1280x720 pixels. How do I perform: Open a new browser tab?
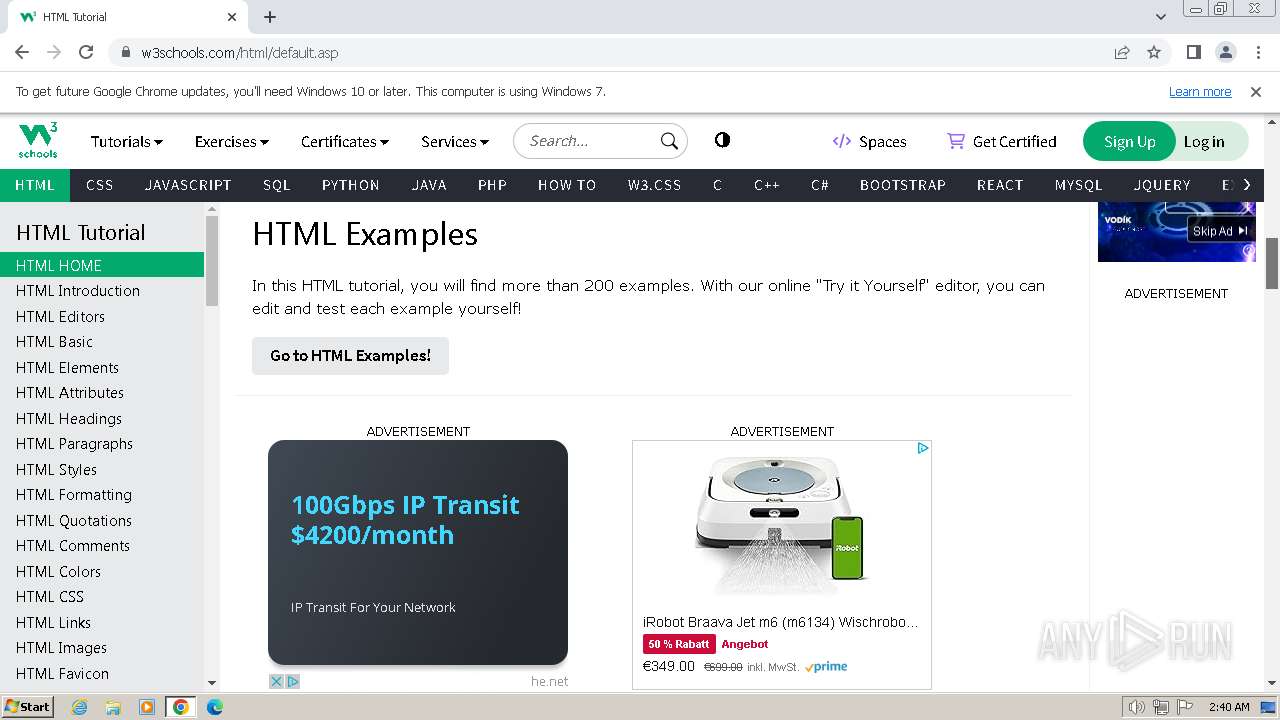point(270,17)
